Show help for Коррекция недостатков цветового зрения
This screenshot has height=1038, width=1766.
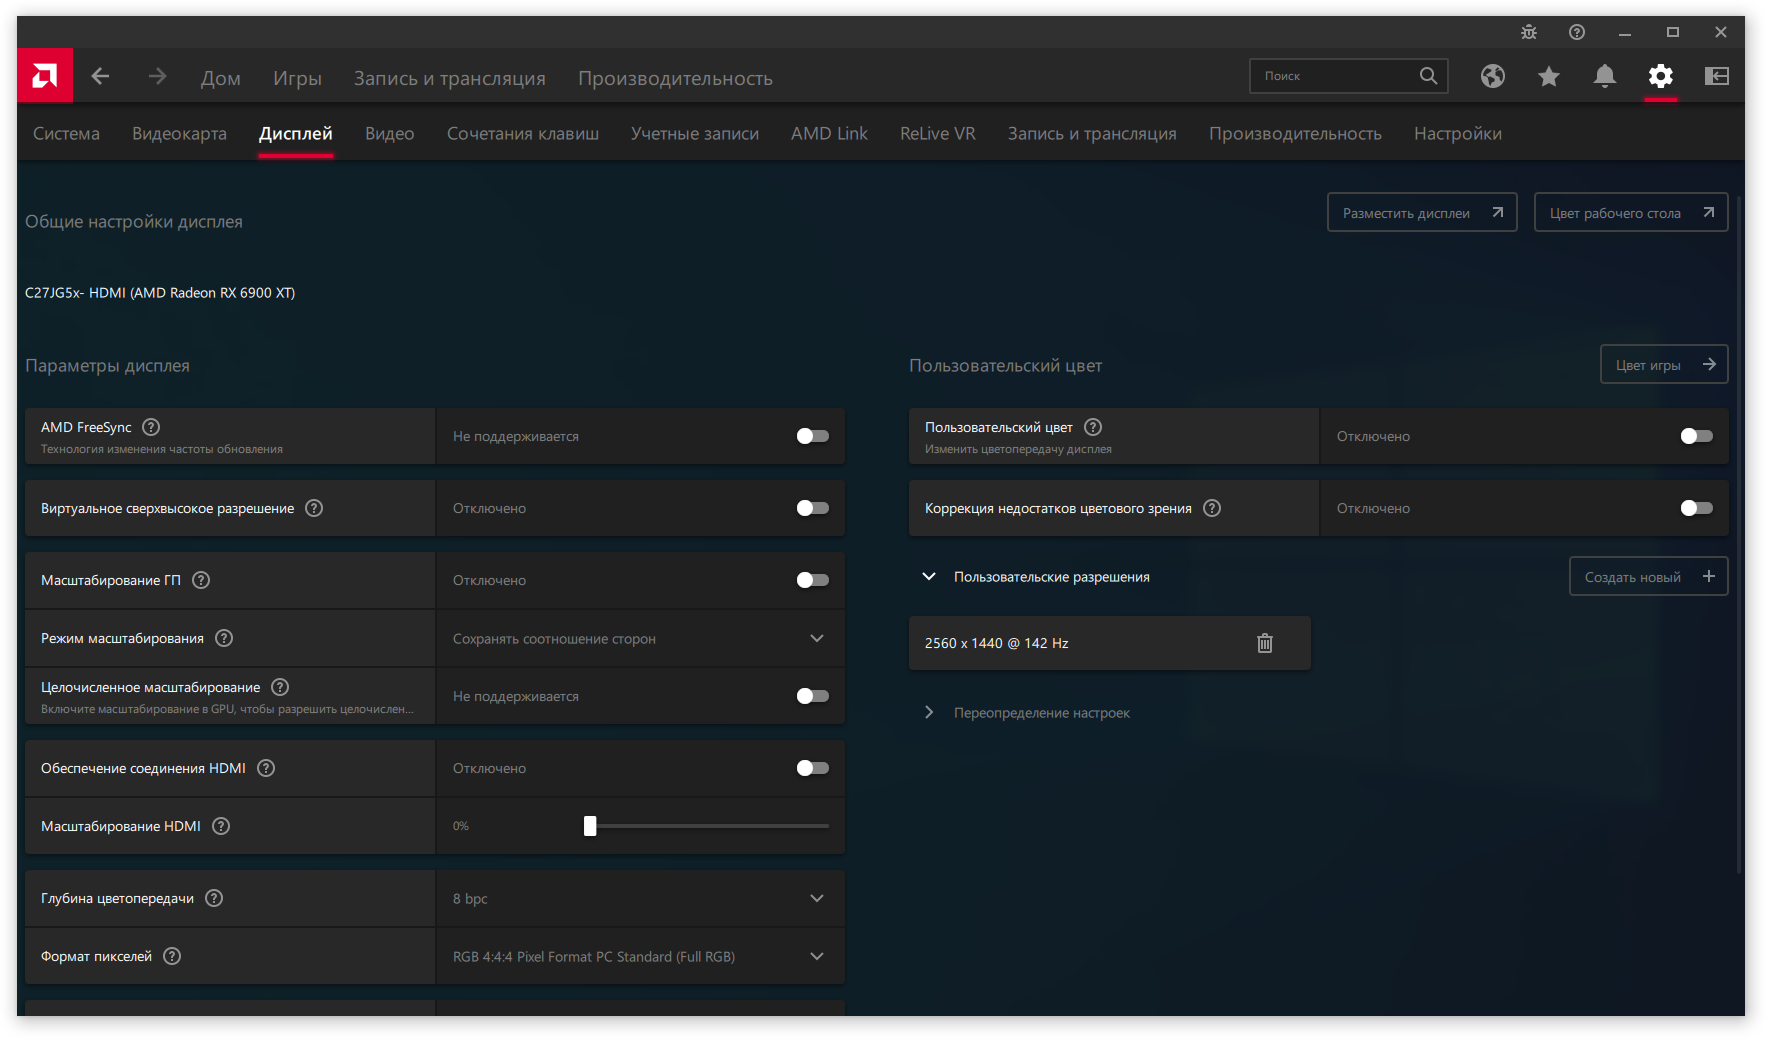click(x=1212, y=508)
